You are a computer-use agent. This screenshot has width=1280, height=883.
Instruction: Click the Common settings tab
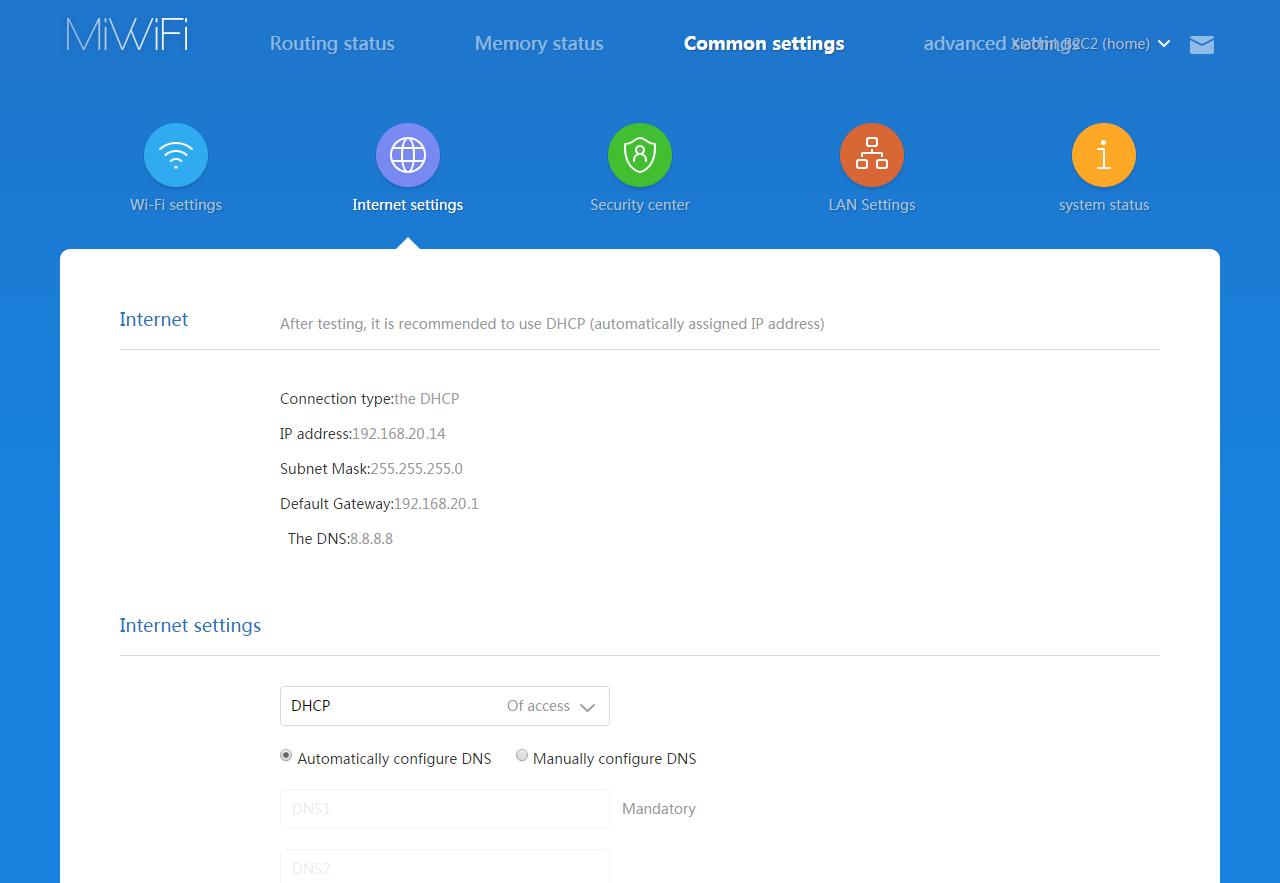click(764, 44)
